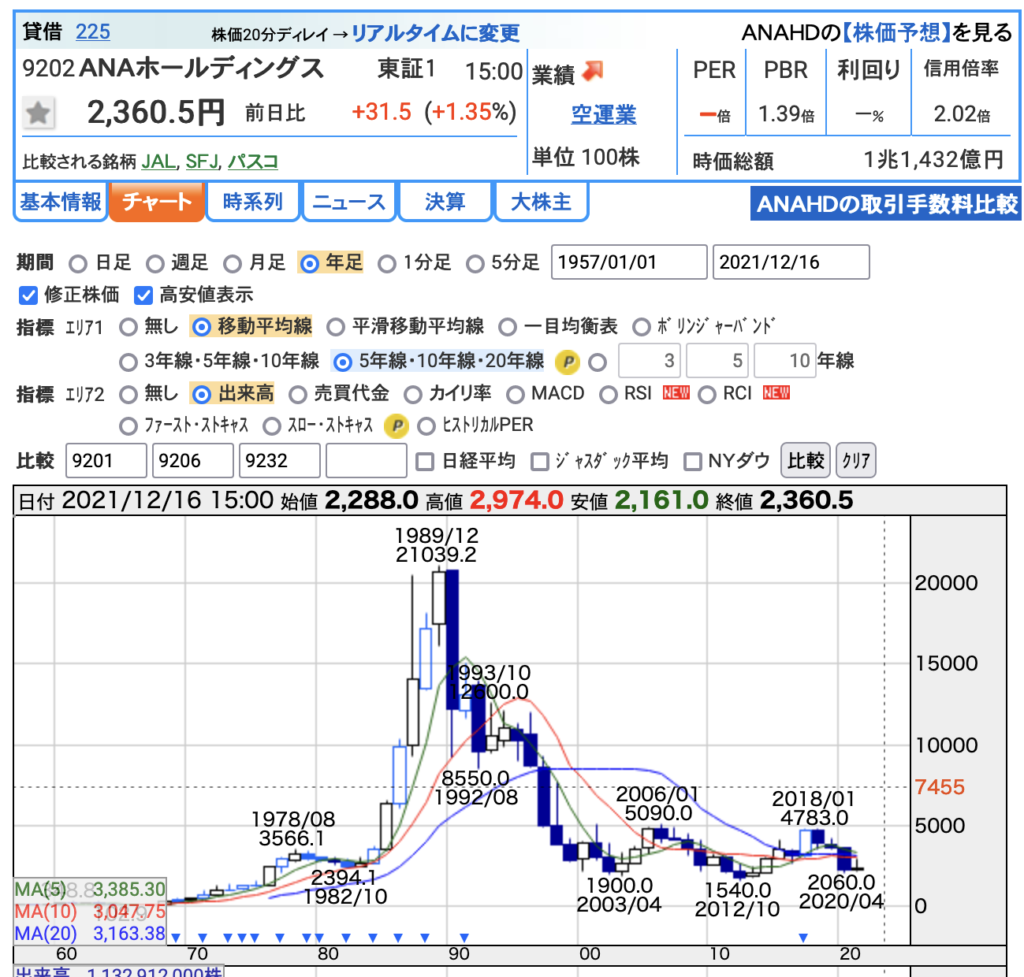Switch to the 決算 tab
The image size is (1024, 977).
click(445, 202)
